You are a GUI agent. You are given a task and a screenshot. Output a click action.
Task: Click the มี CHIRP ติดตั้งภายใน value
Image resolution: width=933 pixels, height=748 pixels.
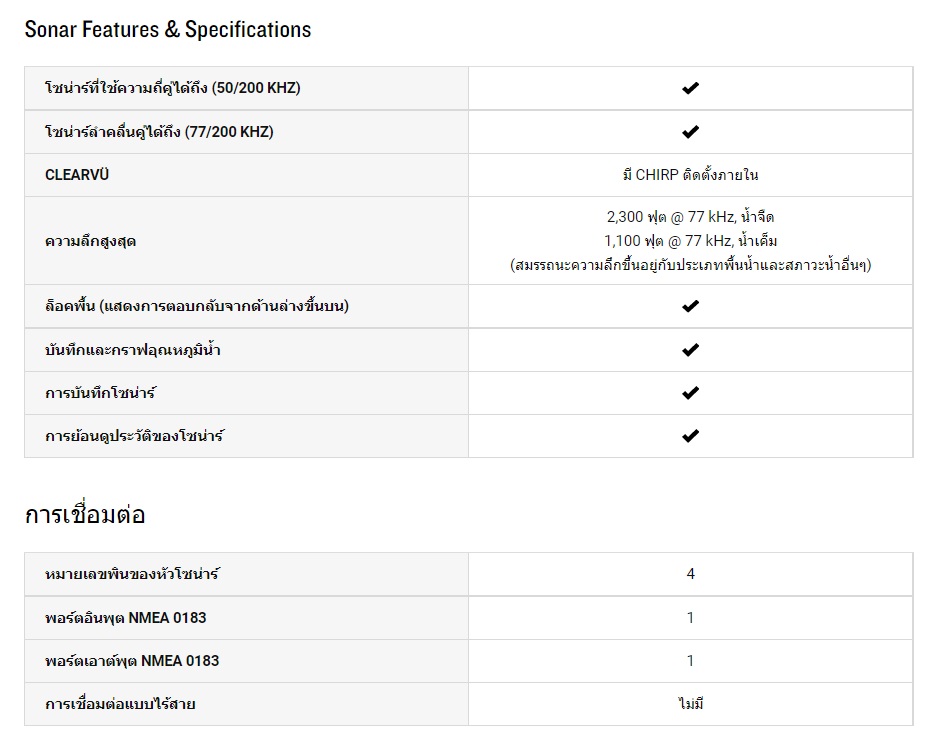pos(690,175)
